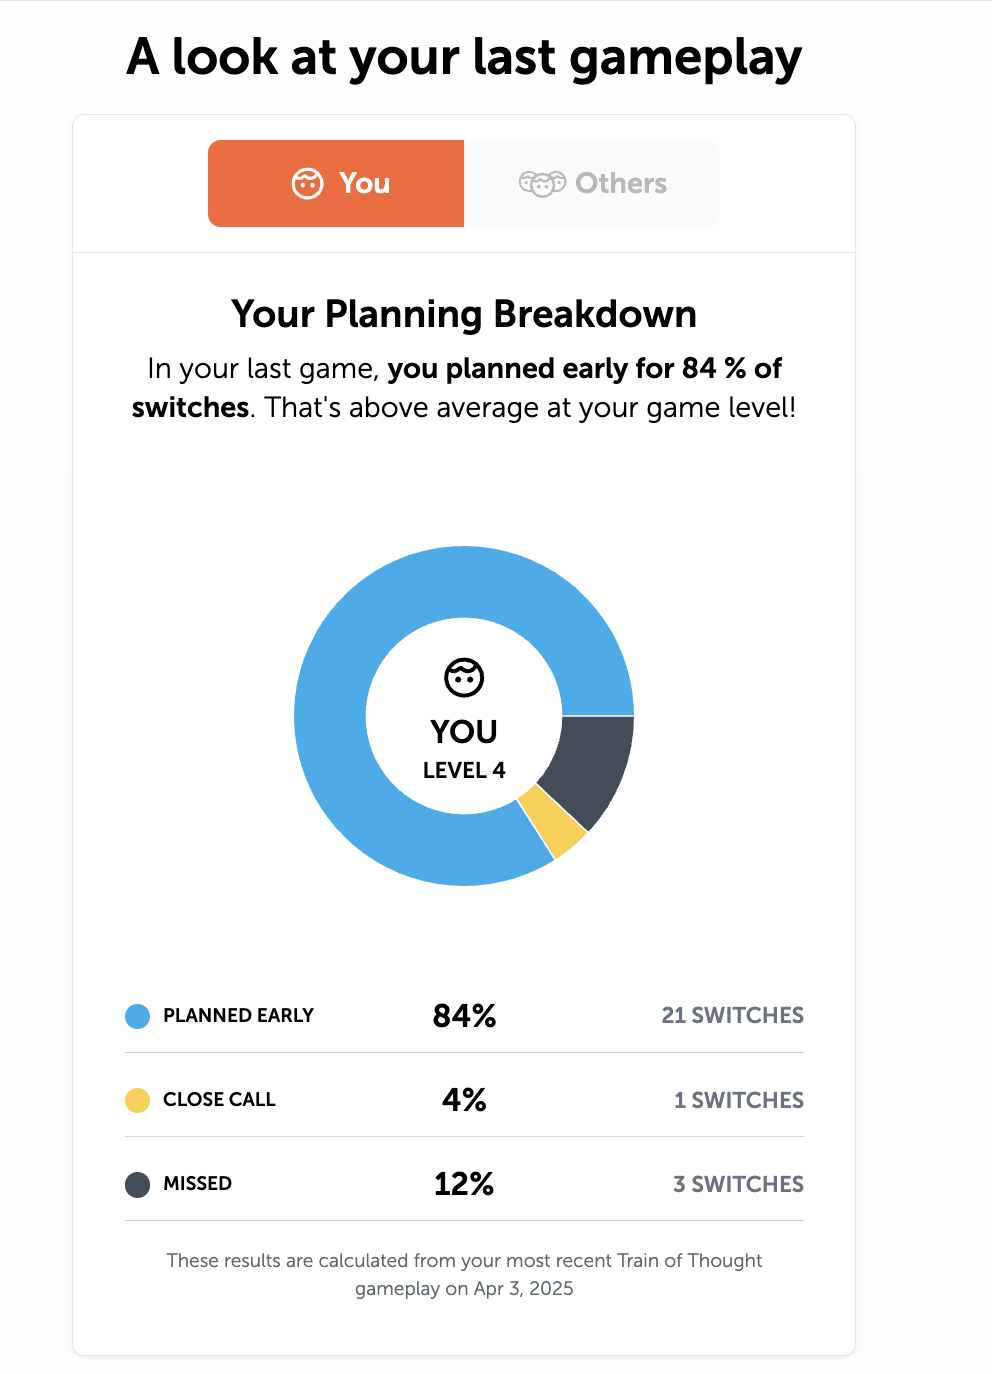992x1374 pixels.
Task: Click the 84% planned early value
Action: pos(464,1016)
